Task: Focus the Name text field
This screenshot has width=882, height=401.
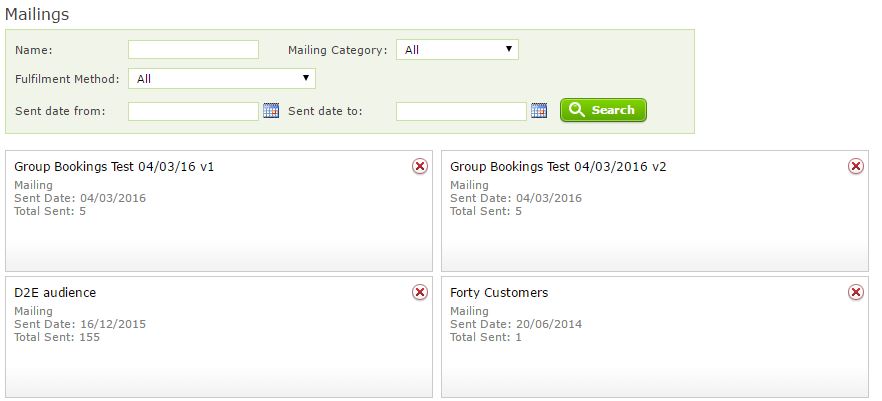Action: pos(194,49)
